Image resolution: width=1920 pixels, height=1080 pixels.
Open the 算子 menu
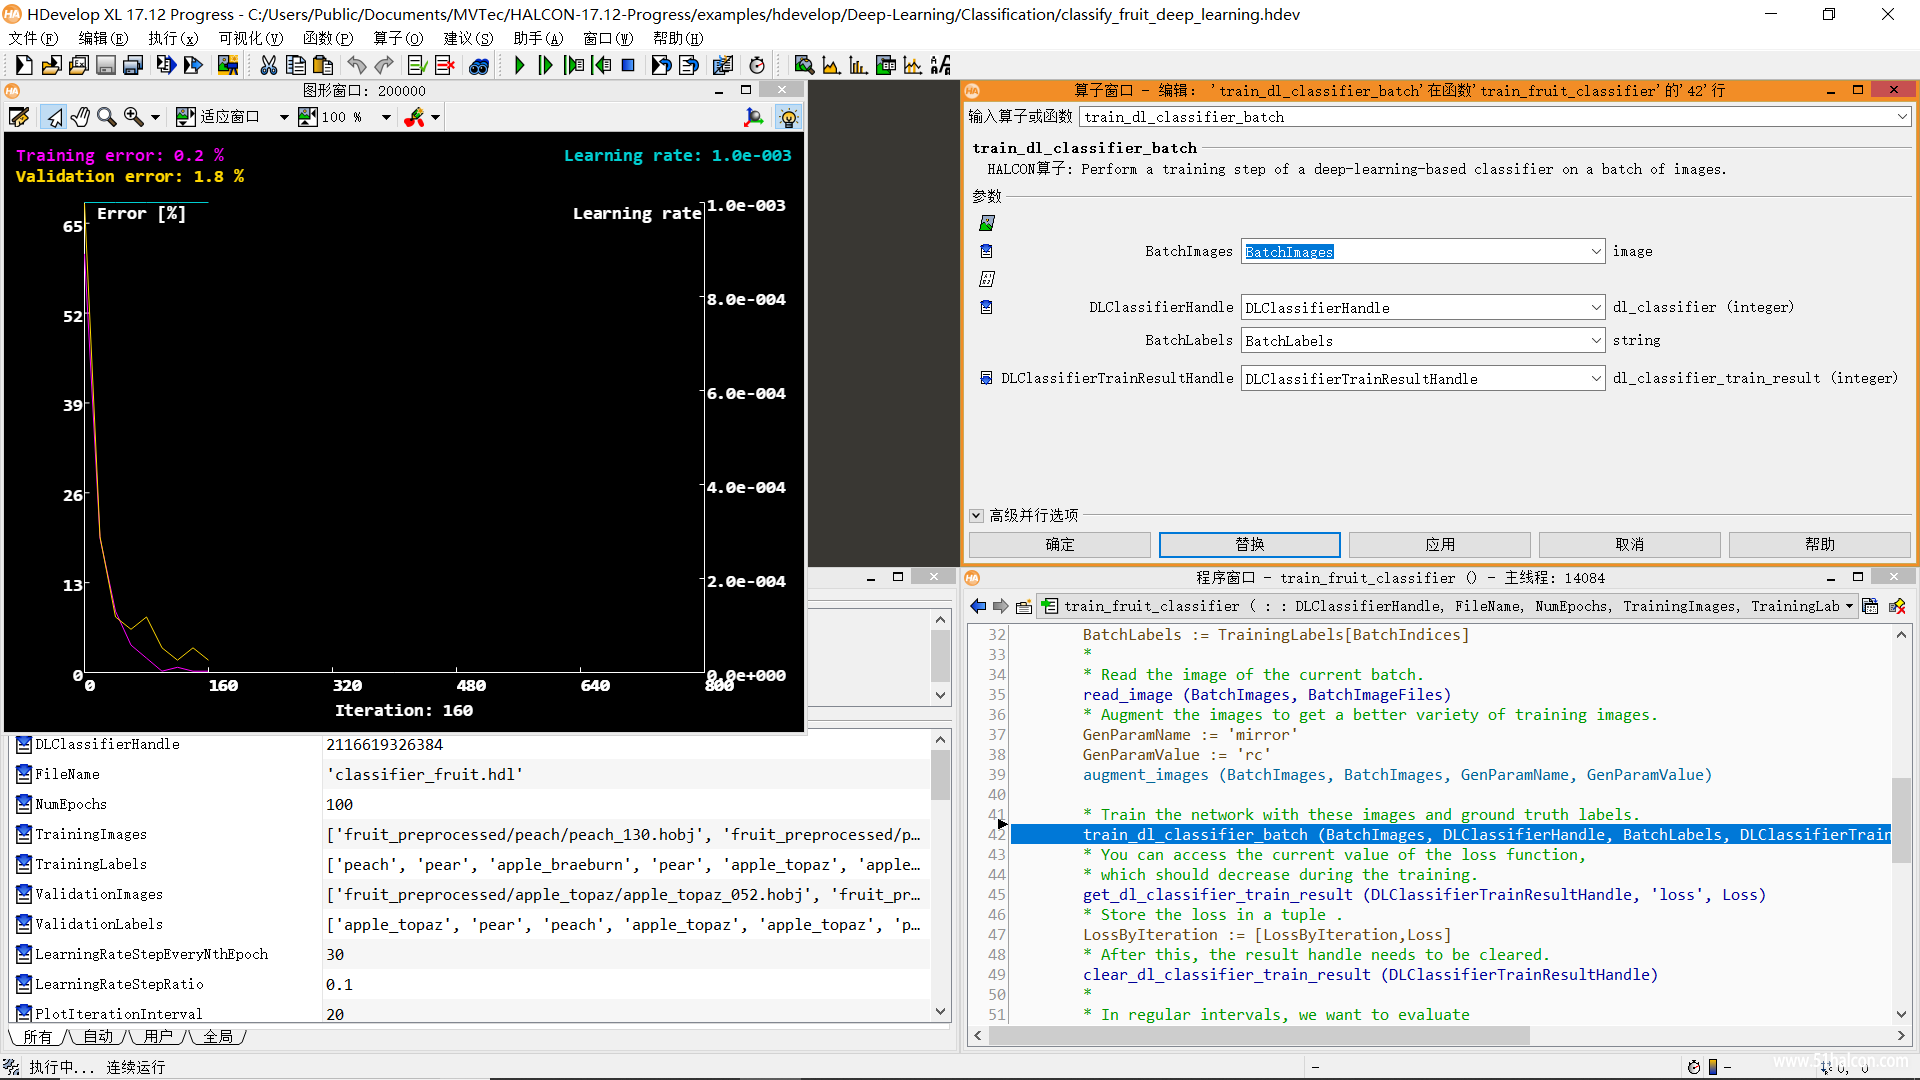(398, 38)
